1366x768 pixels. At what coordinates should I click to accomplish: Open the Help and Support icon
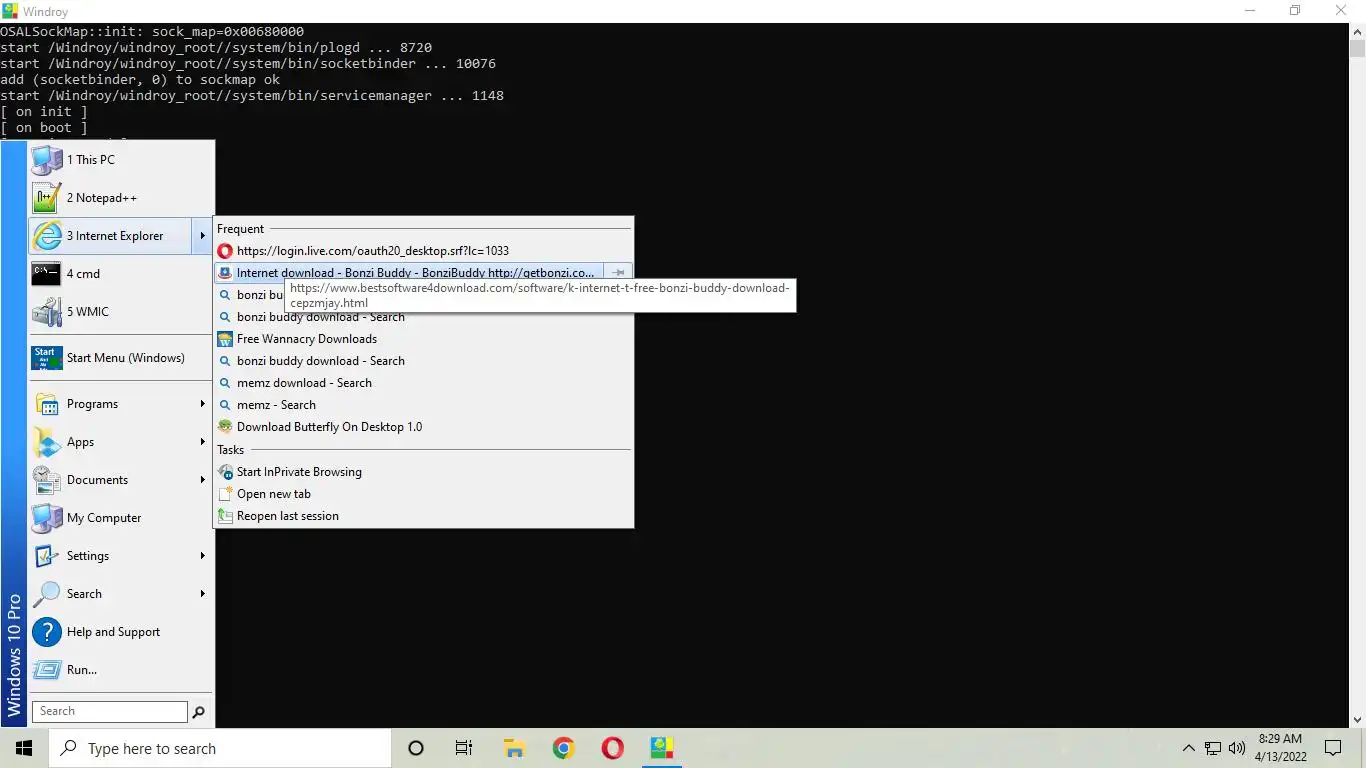pos(46,632)
